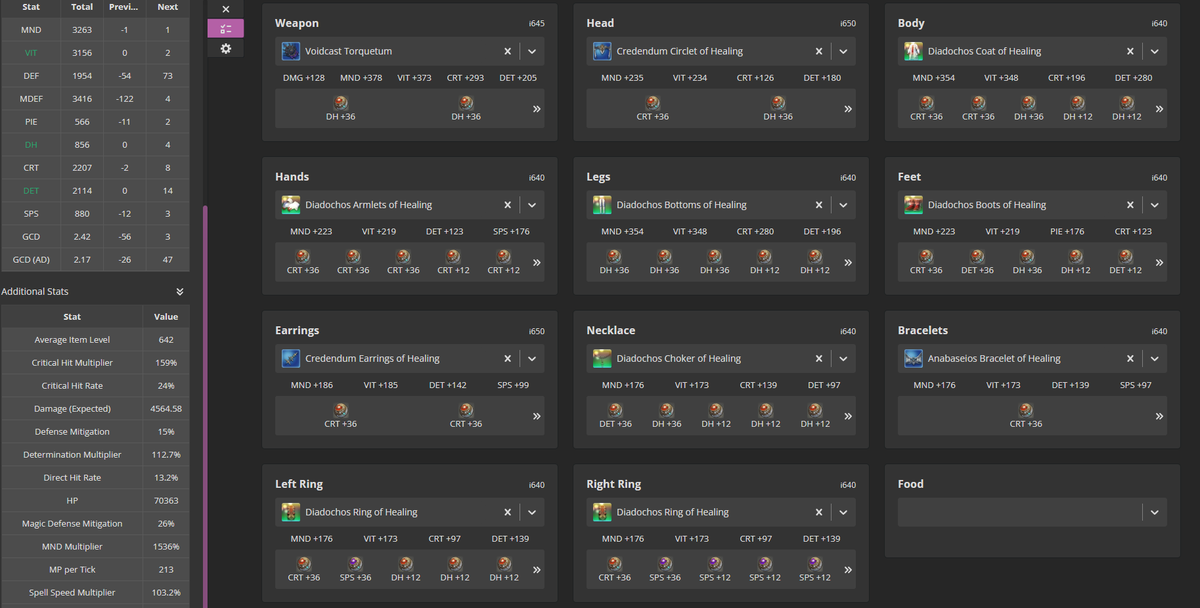Expand Legs materia with the double arrow
Image resolution: width=1200 pixels, height=608 pixels.
point(848,263)
